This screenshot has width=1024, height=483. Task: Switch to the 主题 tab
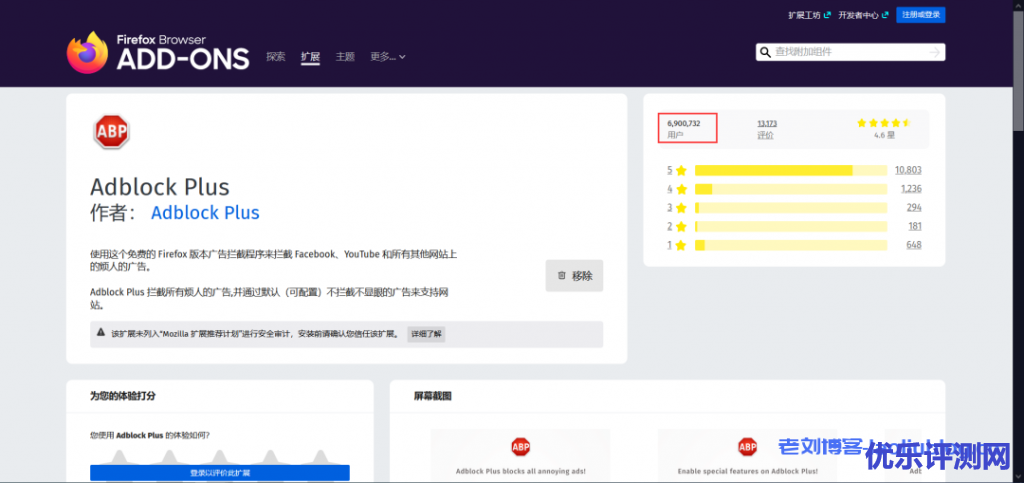[345, 57]
